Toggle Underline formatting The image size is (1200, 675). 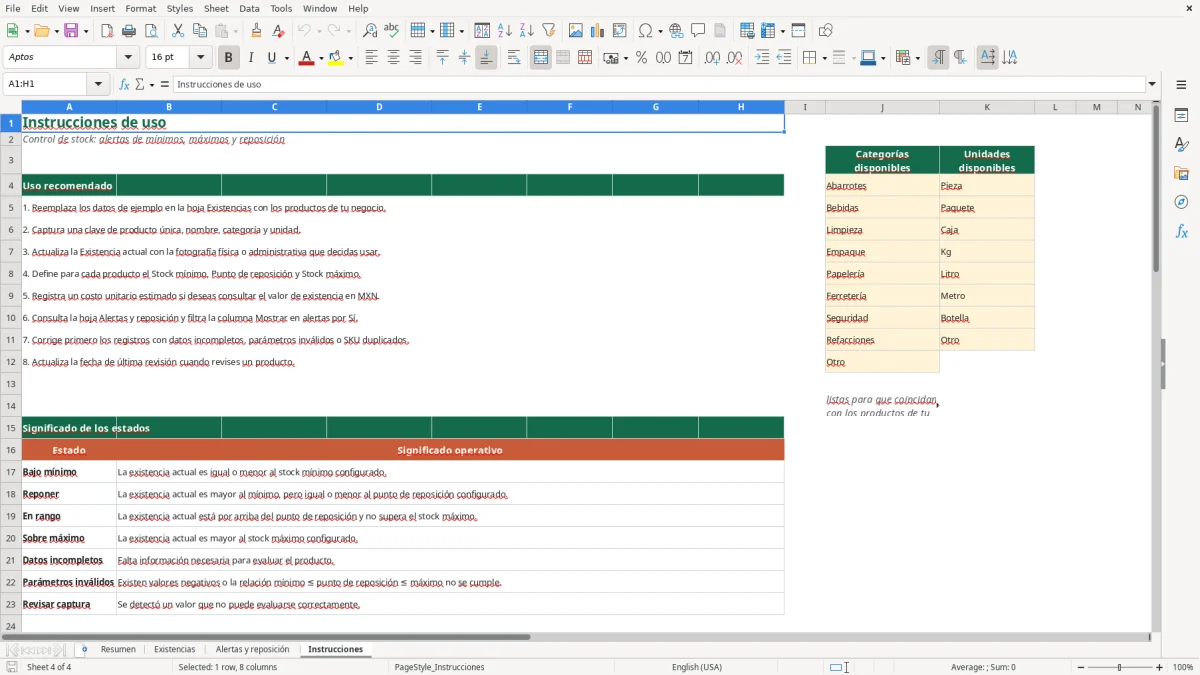click(x=271, y=58)
